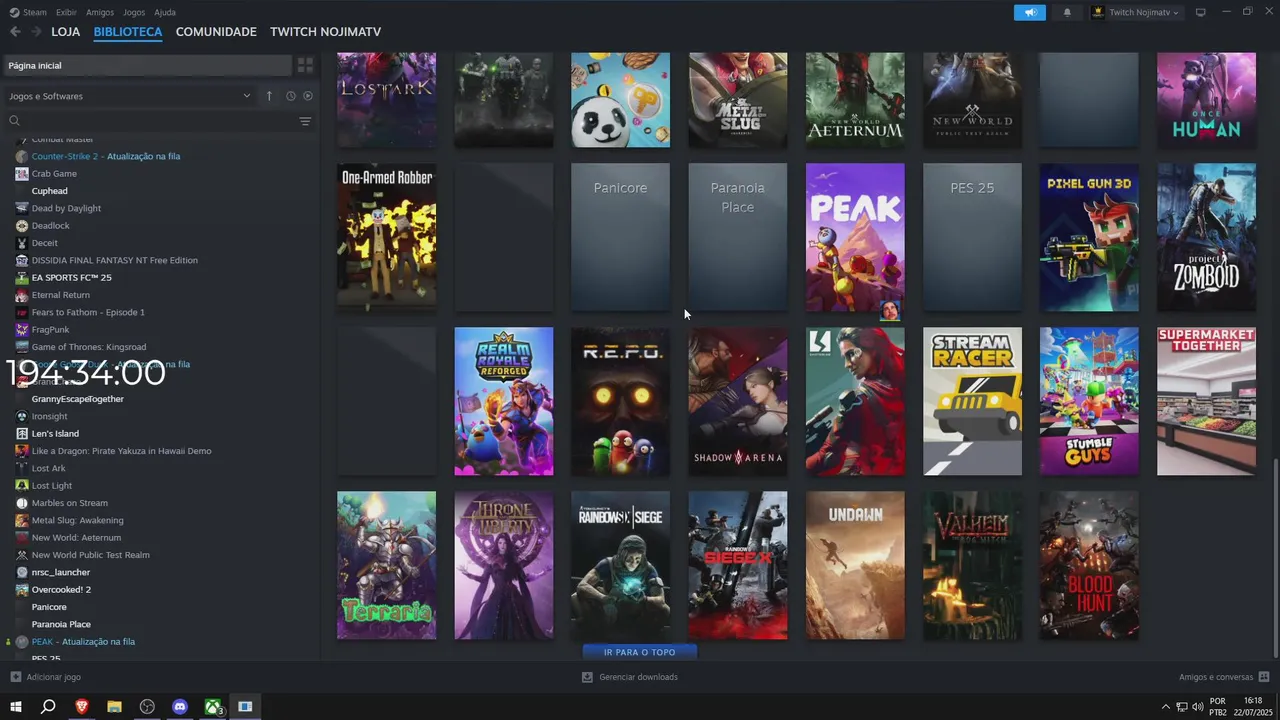This screenshot has width=1280, height=720.
Task: Open the Exibir menu
Action: pyautogui.click(x=66, y=12)
